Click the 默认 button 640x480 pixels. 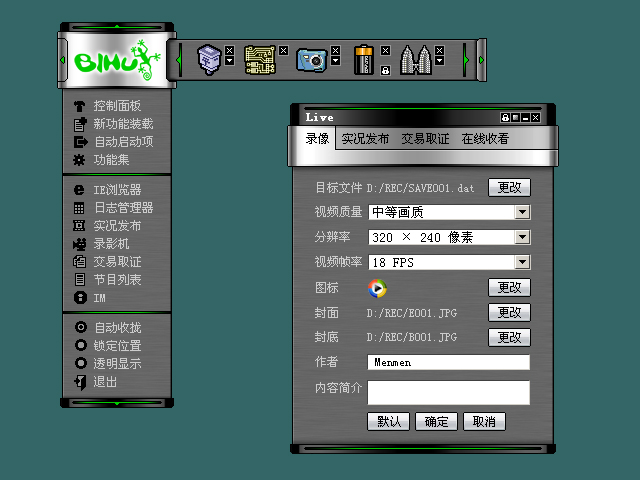[x=389, y=421]
